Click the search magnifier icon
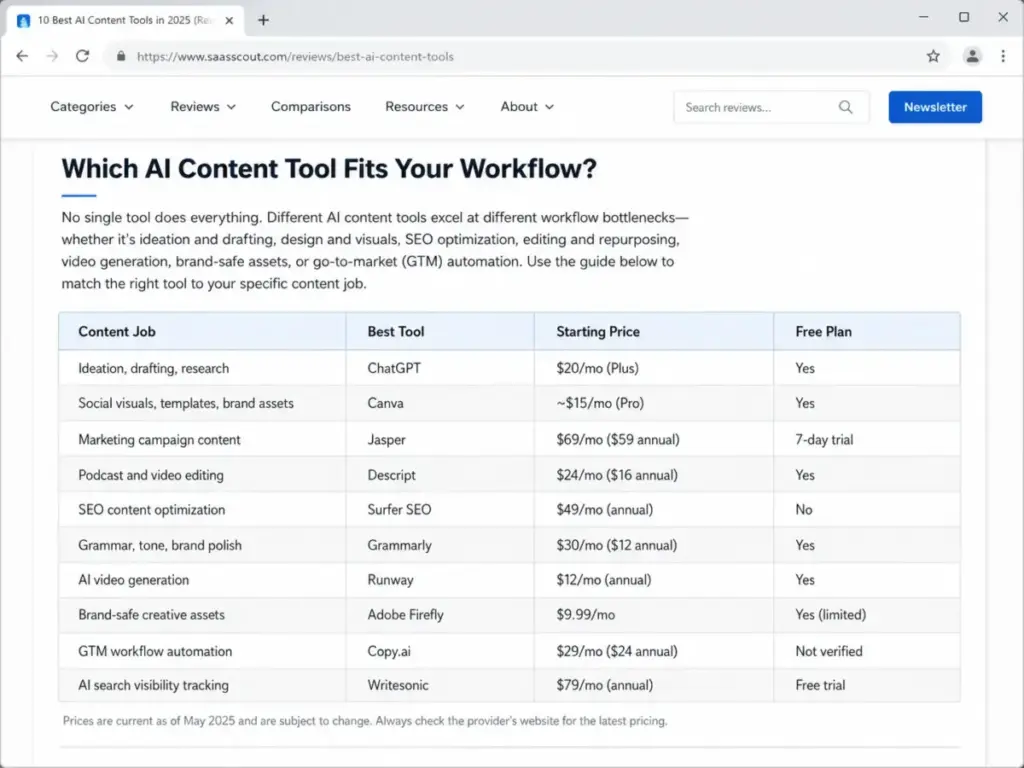 (846, 107)
